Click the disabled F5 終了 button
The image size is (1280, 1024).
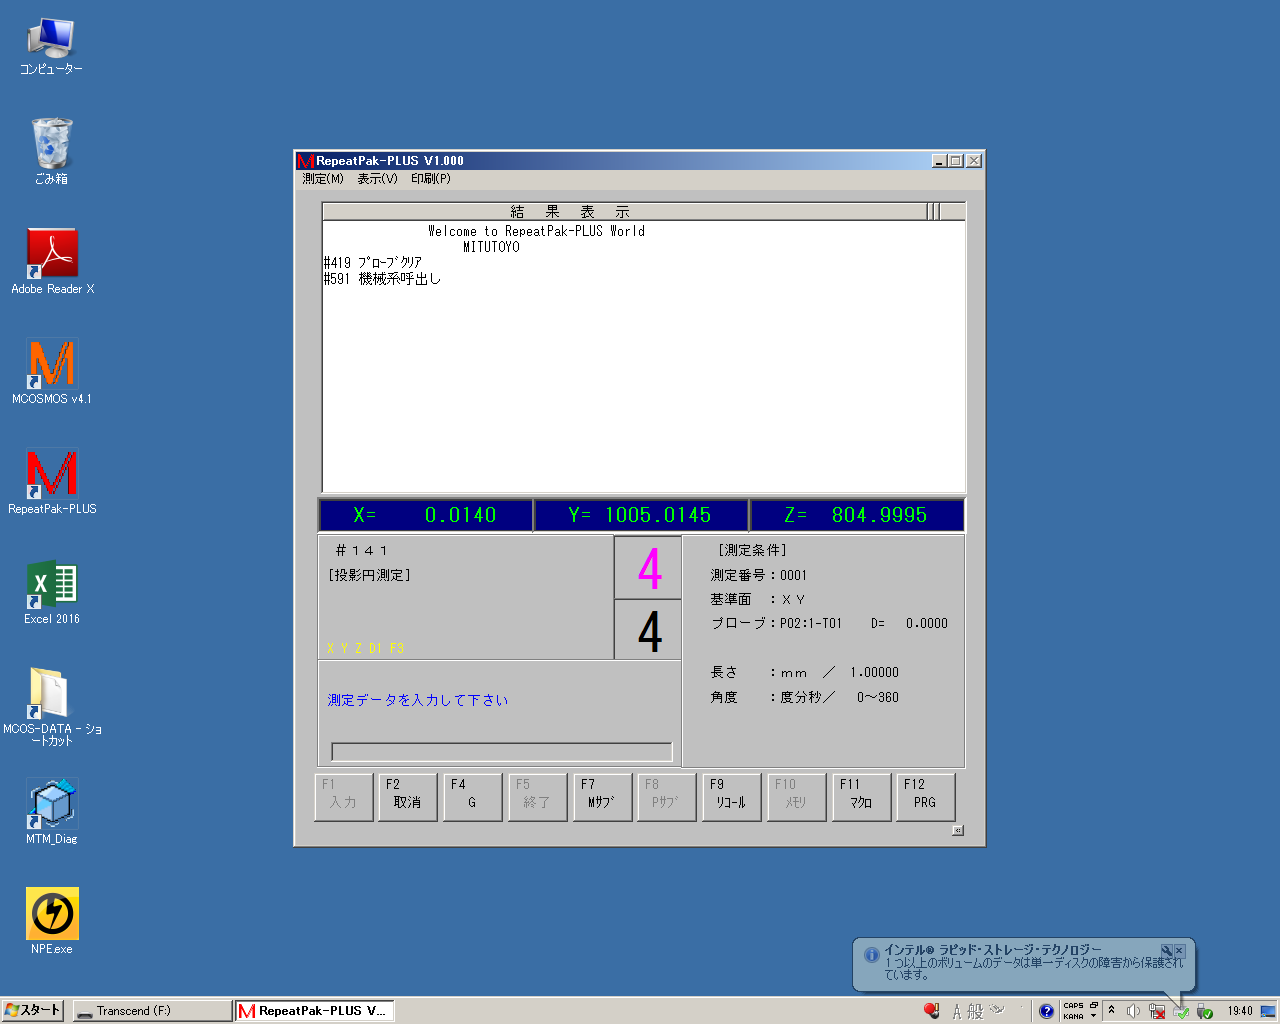[x=538, y=797]
